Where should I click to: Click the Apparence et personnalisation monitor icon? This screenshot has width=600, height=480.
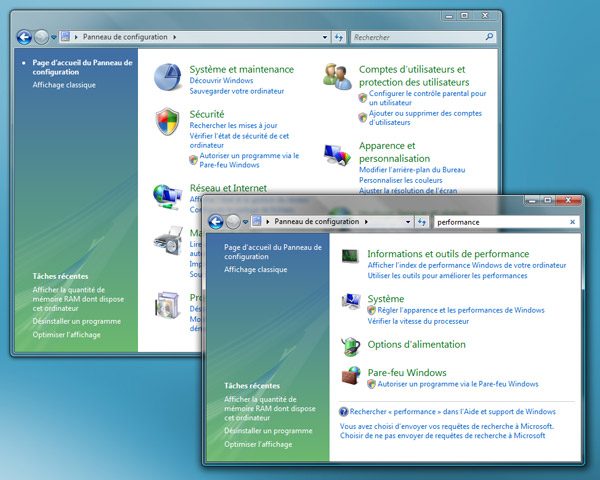[337, 154]
